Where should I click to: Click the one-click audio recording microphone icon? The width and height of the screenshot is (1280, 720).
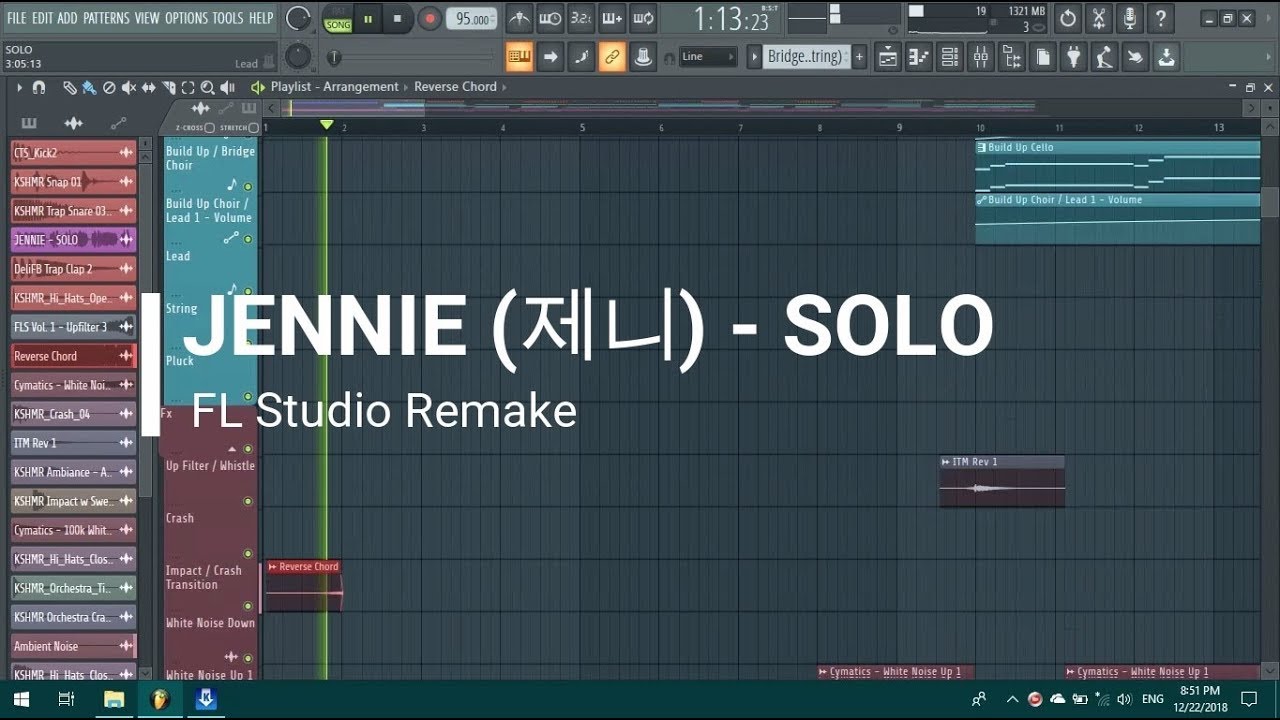(1130, 18)
